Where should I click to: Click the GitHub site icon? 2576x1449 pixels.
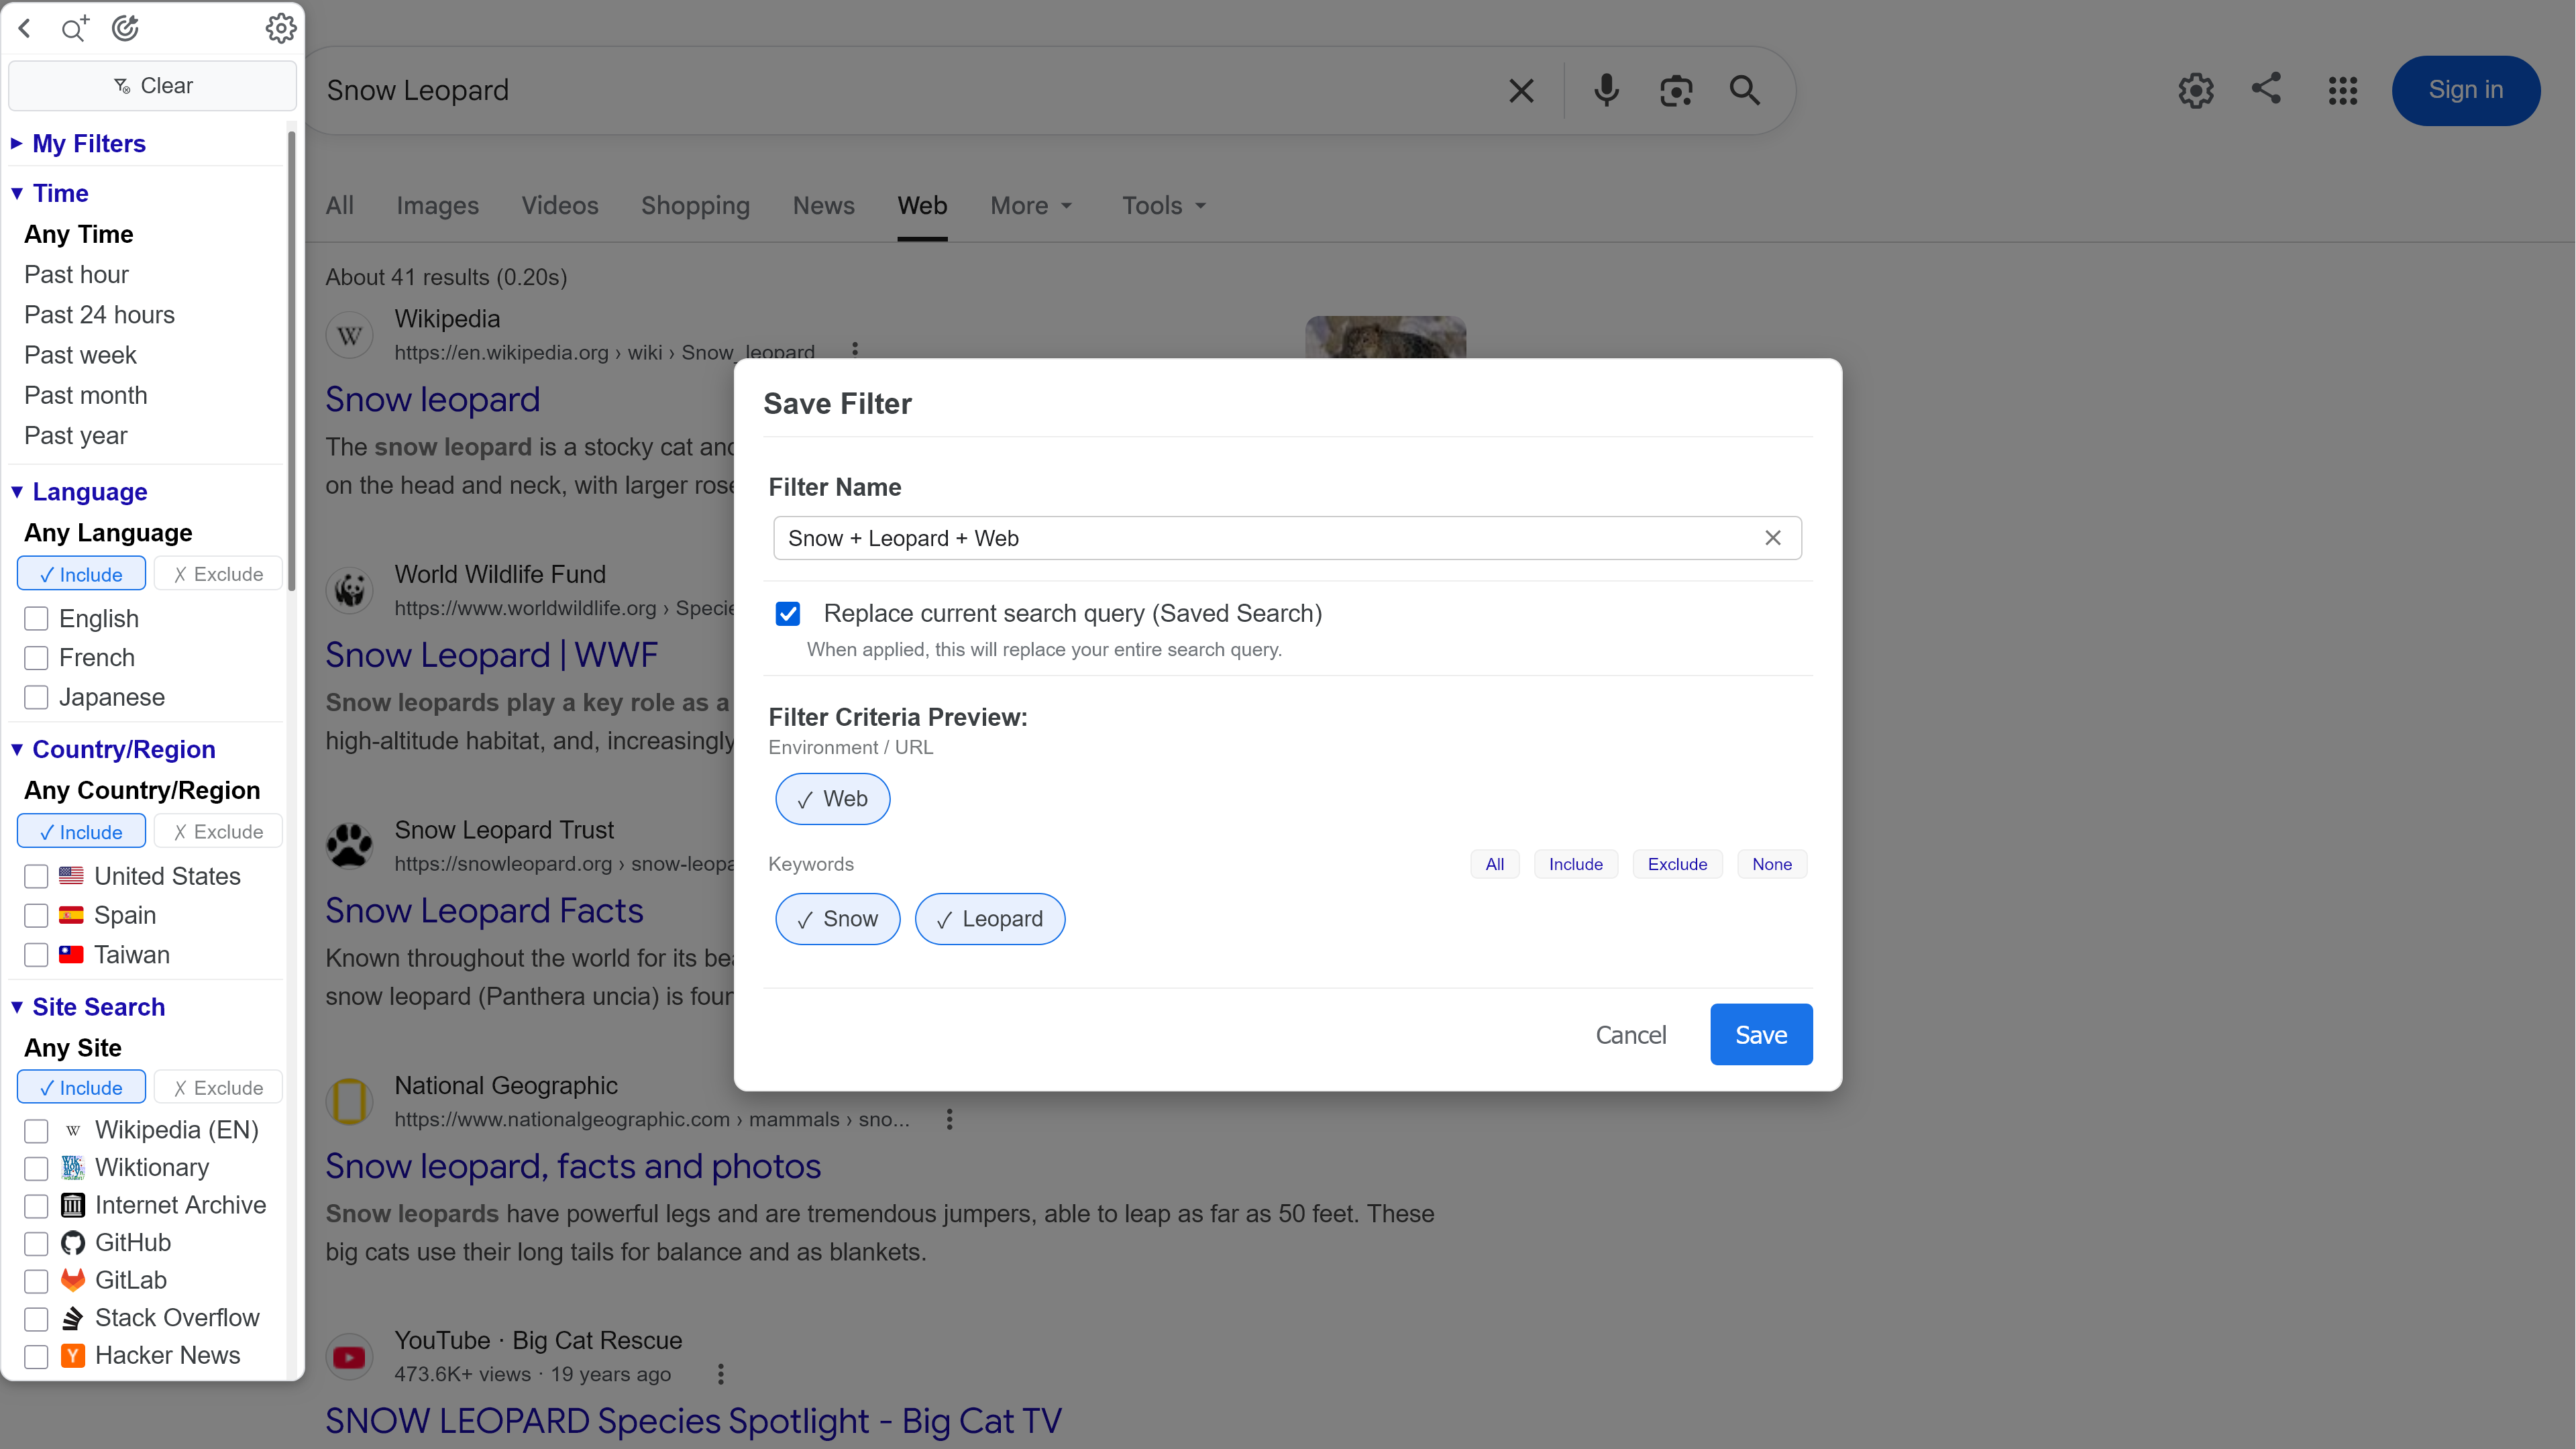73,1243
